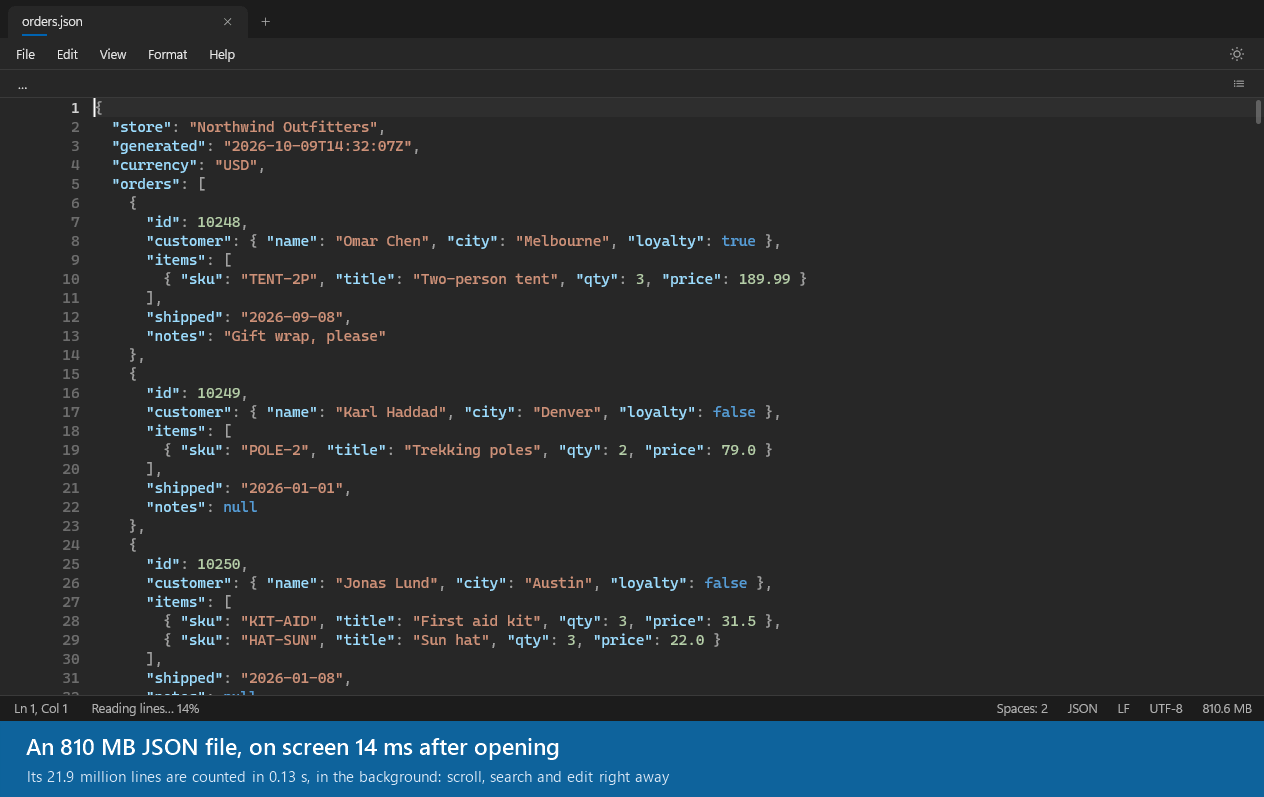Open the Help menu
The height and width of the screenshot is (797, 1264).
[x=222, y=54]
